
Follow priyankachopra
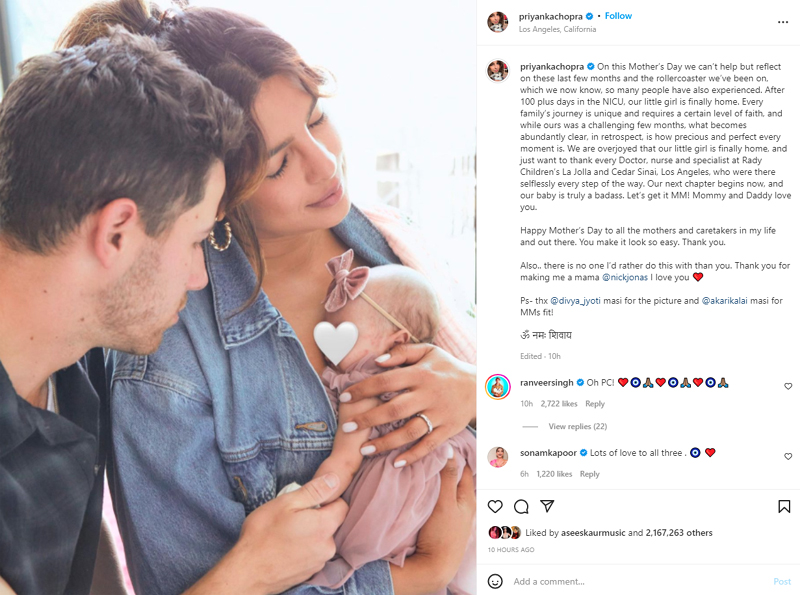[x=618, y=16]
